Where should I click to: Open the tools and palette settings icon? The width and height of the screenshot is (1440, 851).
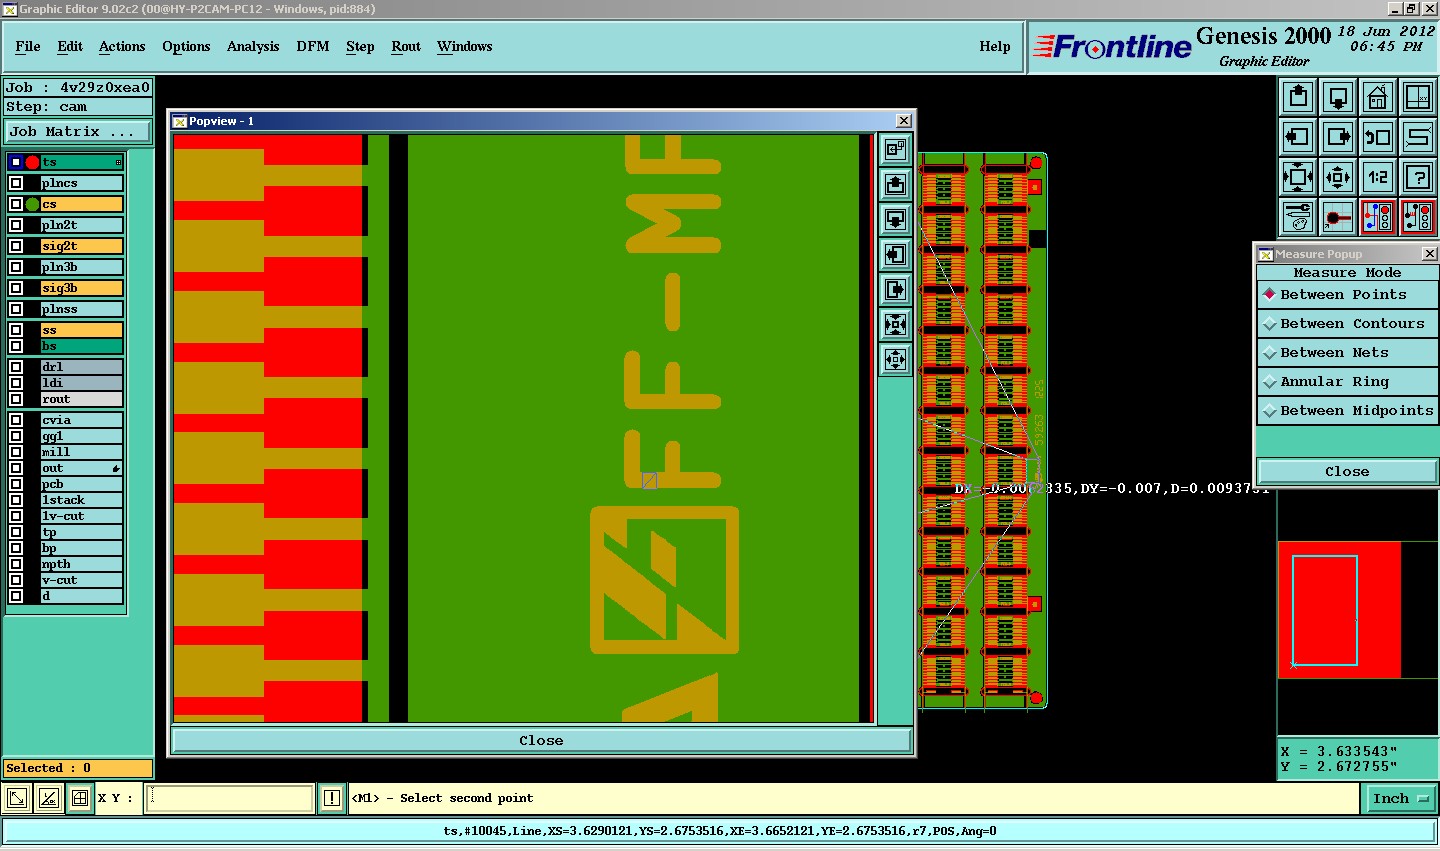tap(1298, 217)
